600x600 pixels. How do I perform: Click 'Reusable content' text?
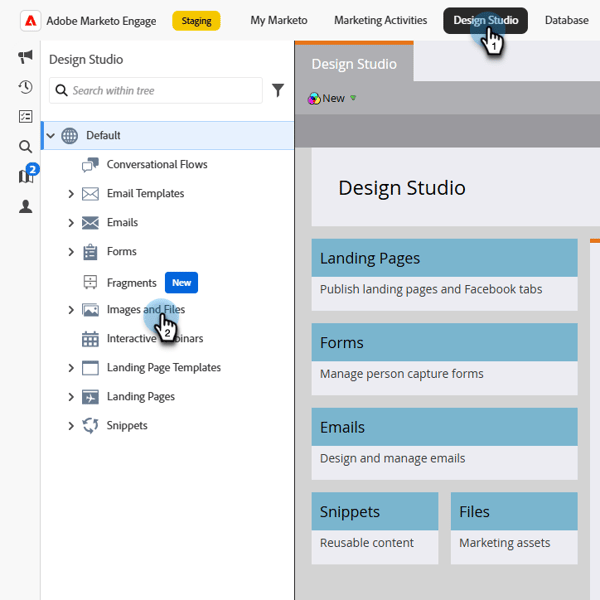367,543
